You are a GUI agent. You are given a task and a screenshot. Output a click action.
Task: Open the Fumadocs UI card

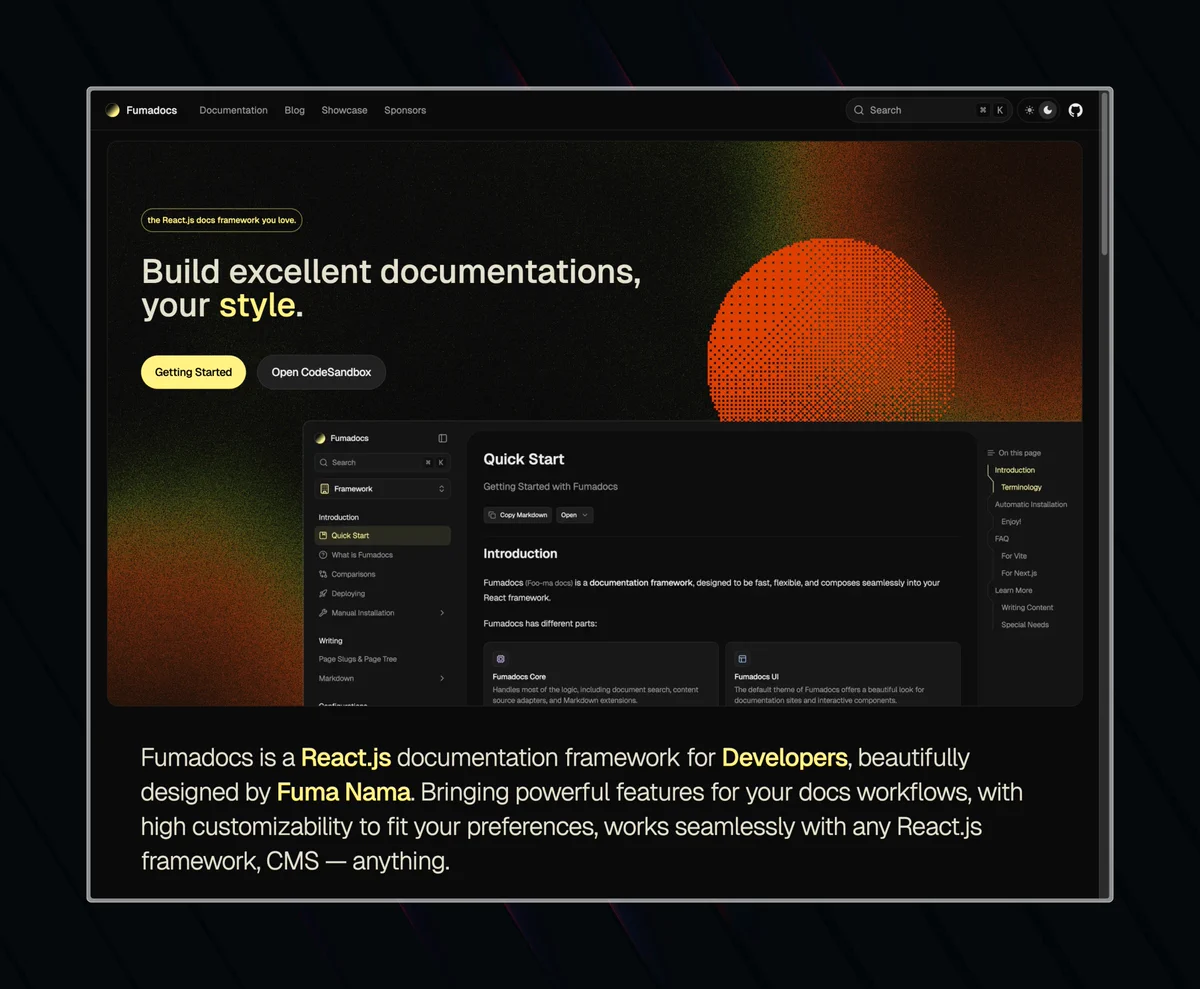[x=843, y=675]
